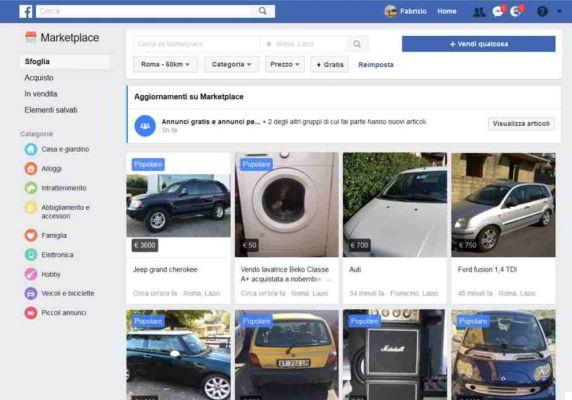Click Fabrizio's profile picture

(391, 11)
